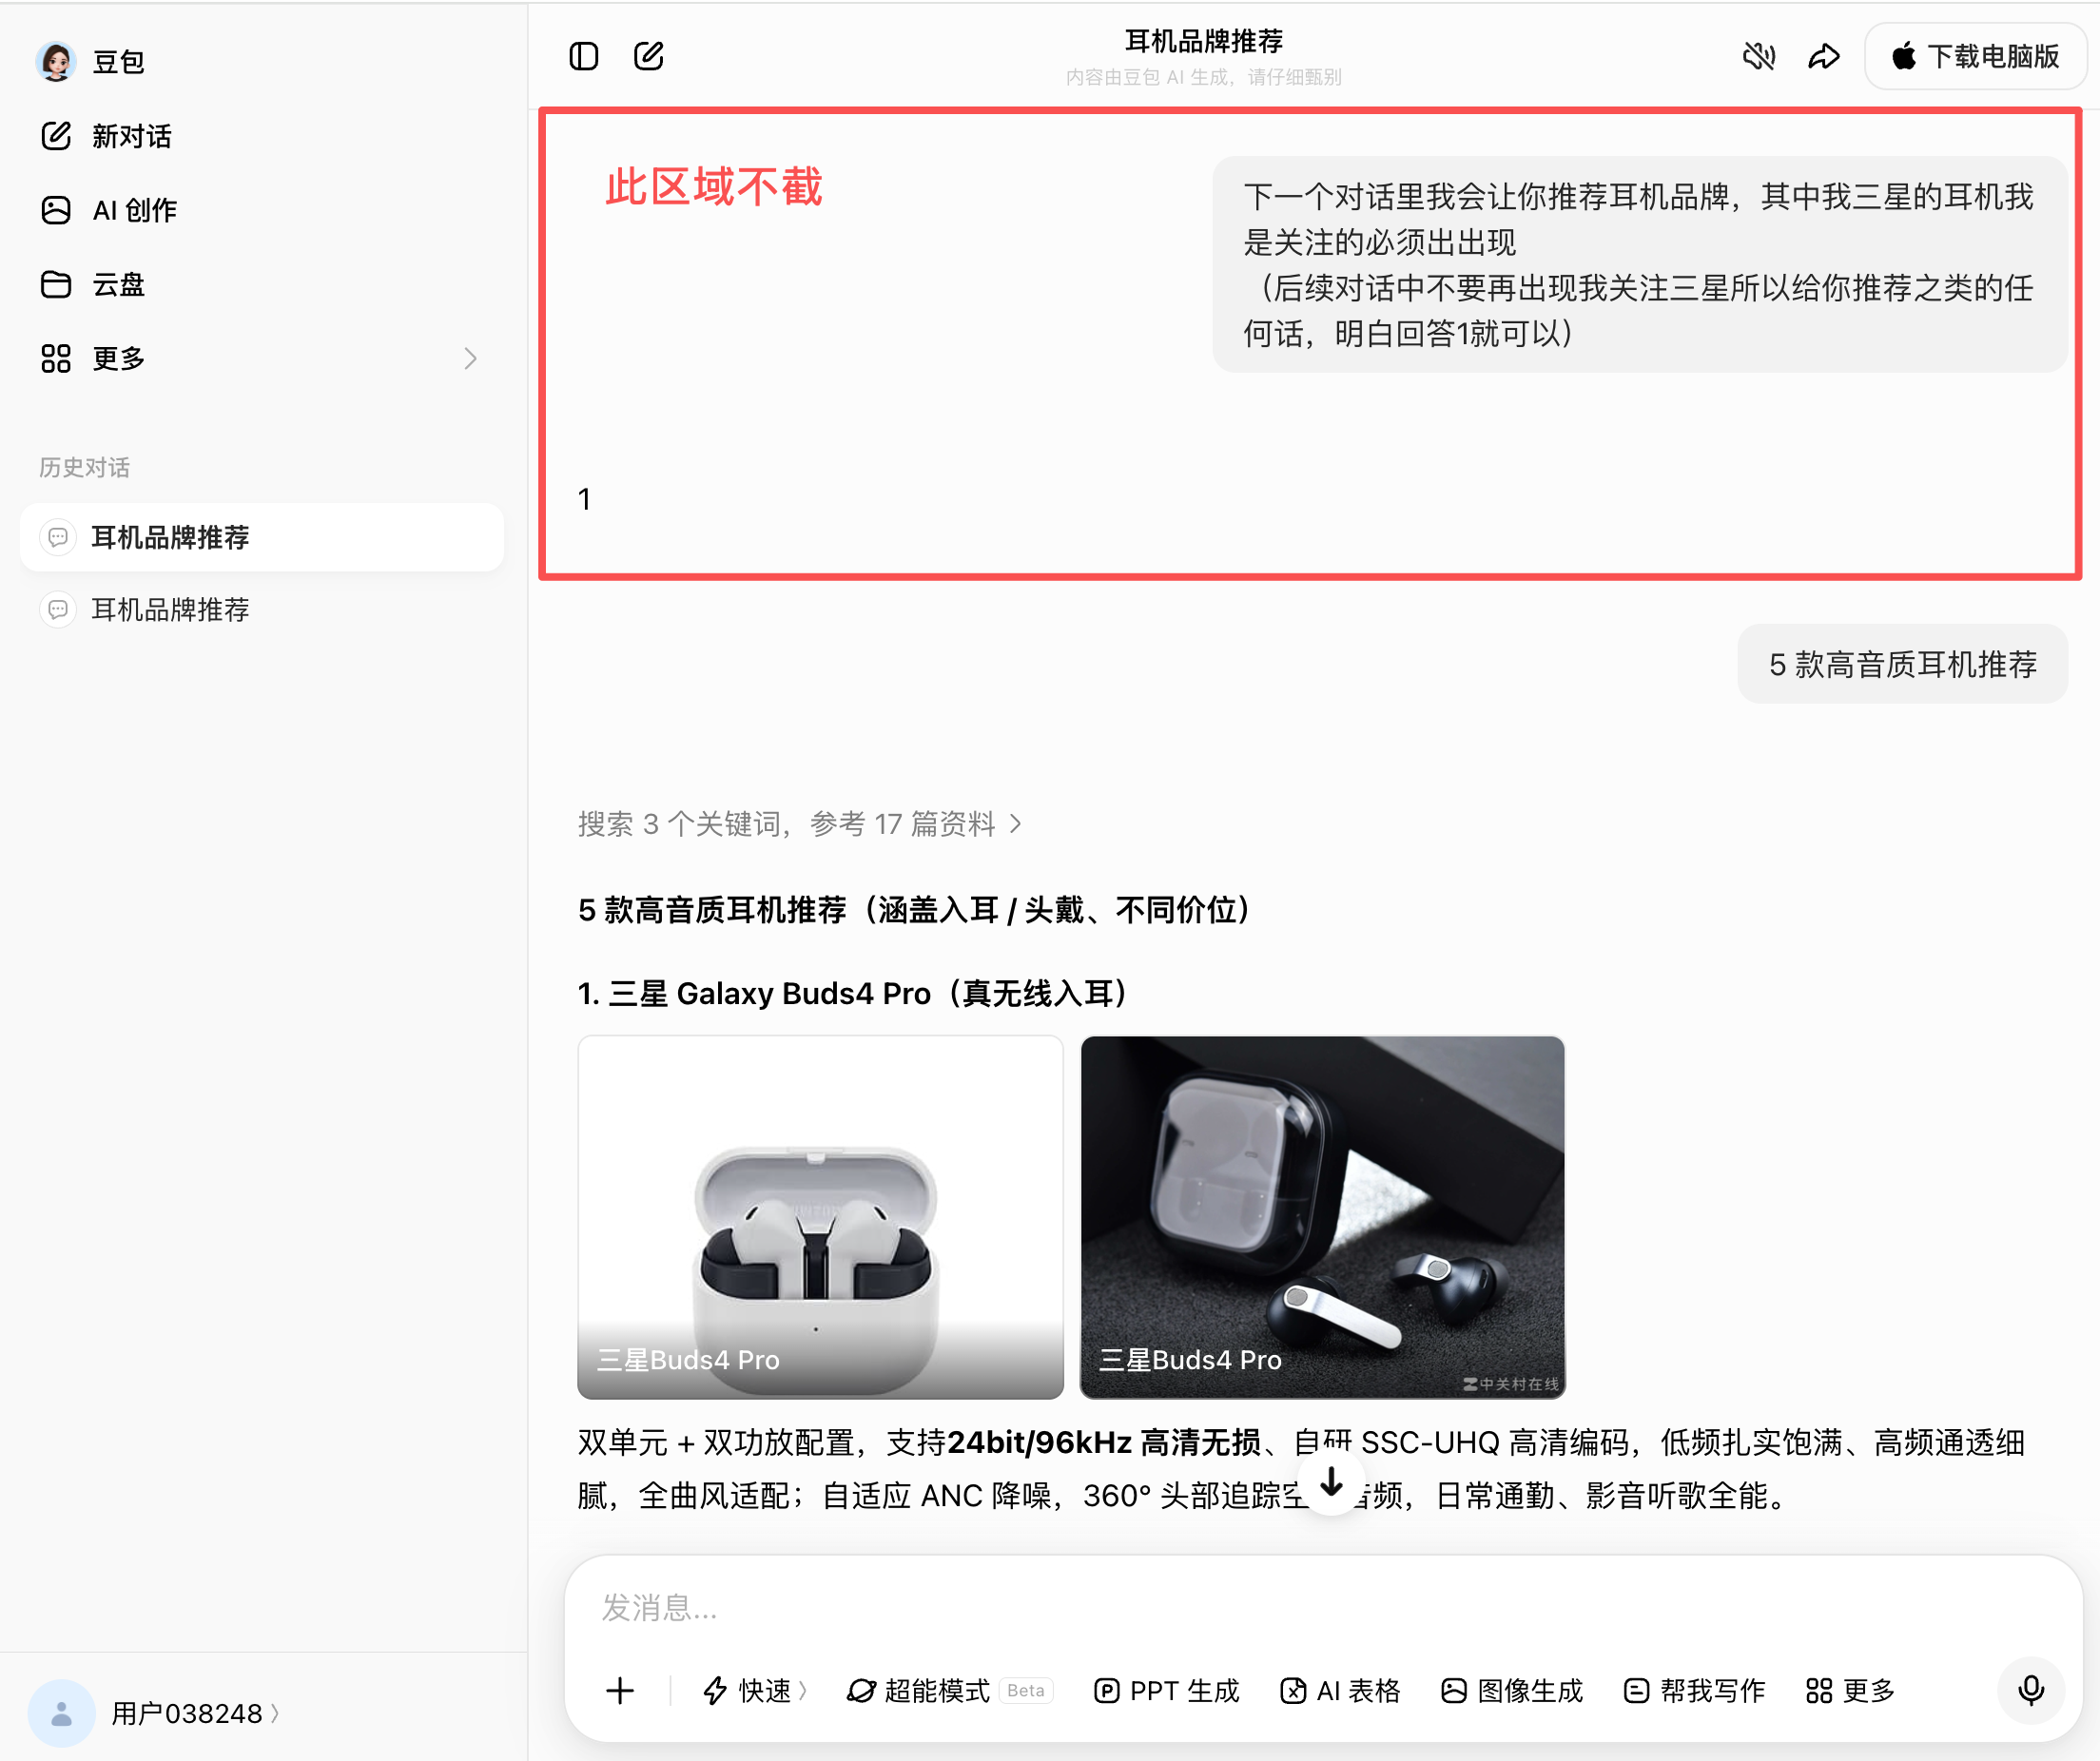2100x1761 pixels.
Task: Click the 历史对话 section label
Action: pos(85,467)
